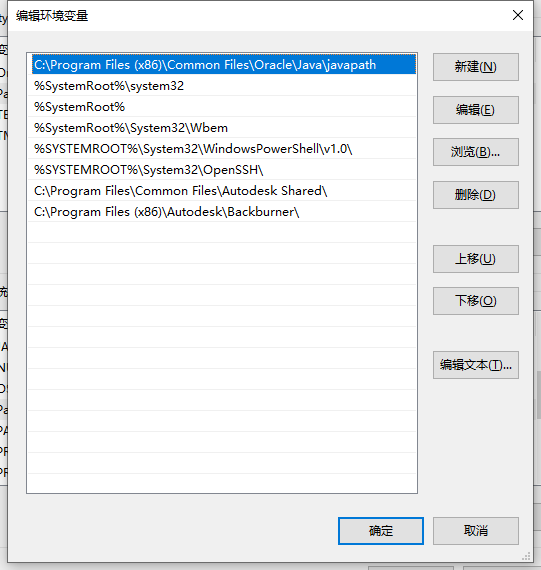Click the first empty row below Backburner
Image resolution: width=541 pixels, height=570 pixels.
(222, 233)
